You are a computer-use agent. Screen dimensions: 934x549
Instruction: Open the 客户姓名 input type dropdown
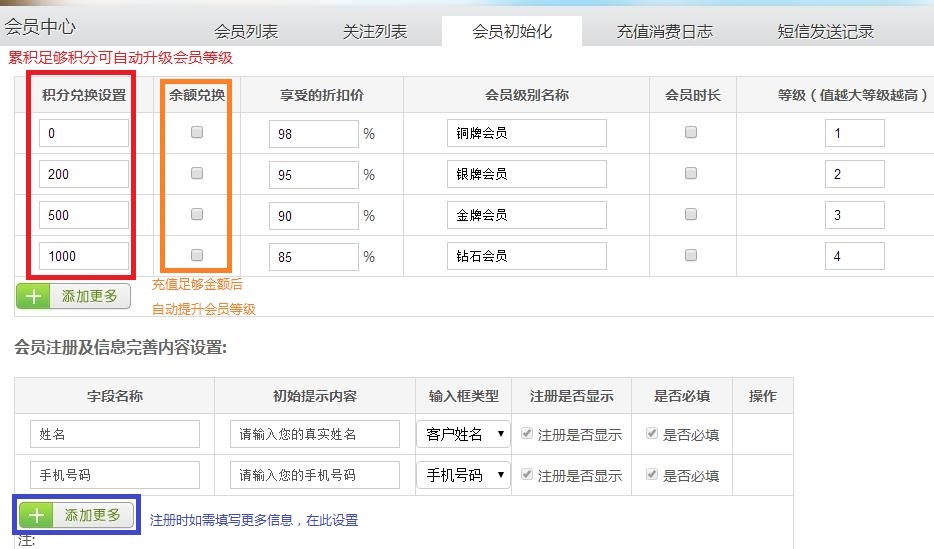coord(464,434)
